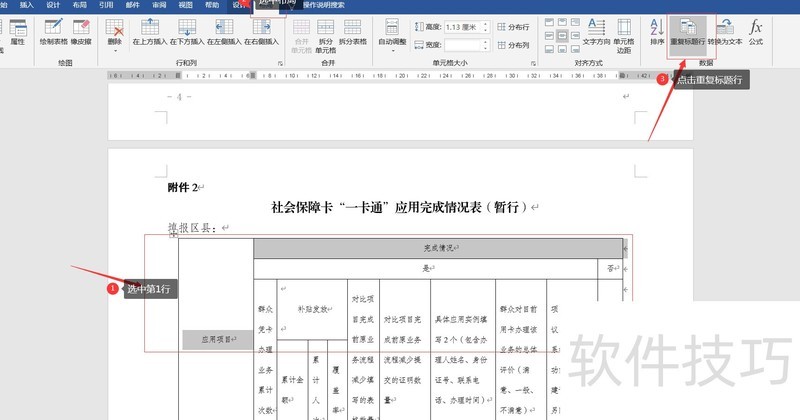Switch to the Insert (插入) tab
This screenshot has width=800, height=420.
26,5
